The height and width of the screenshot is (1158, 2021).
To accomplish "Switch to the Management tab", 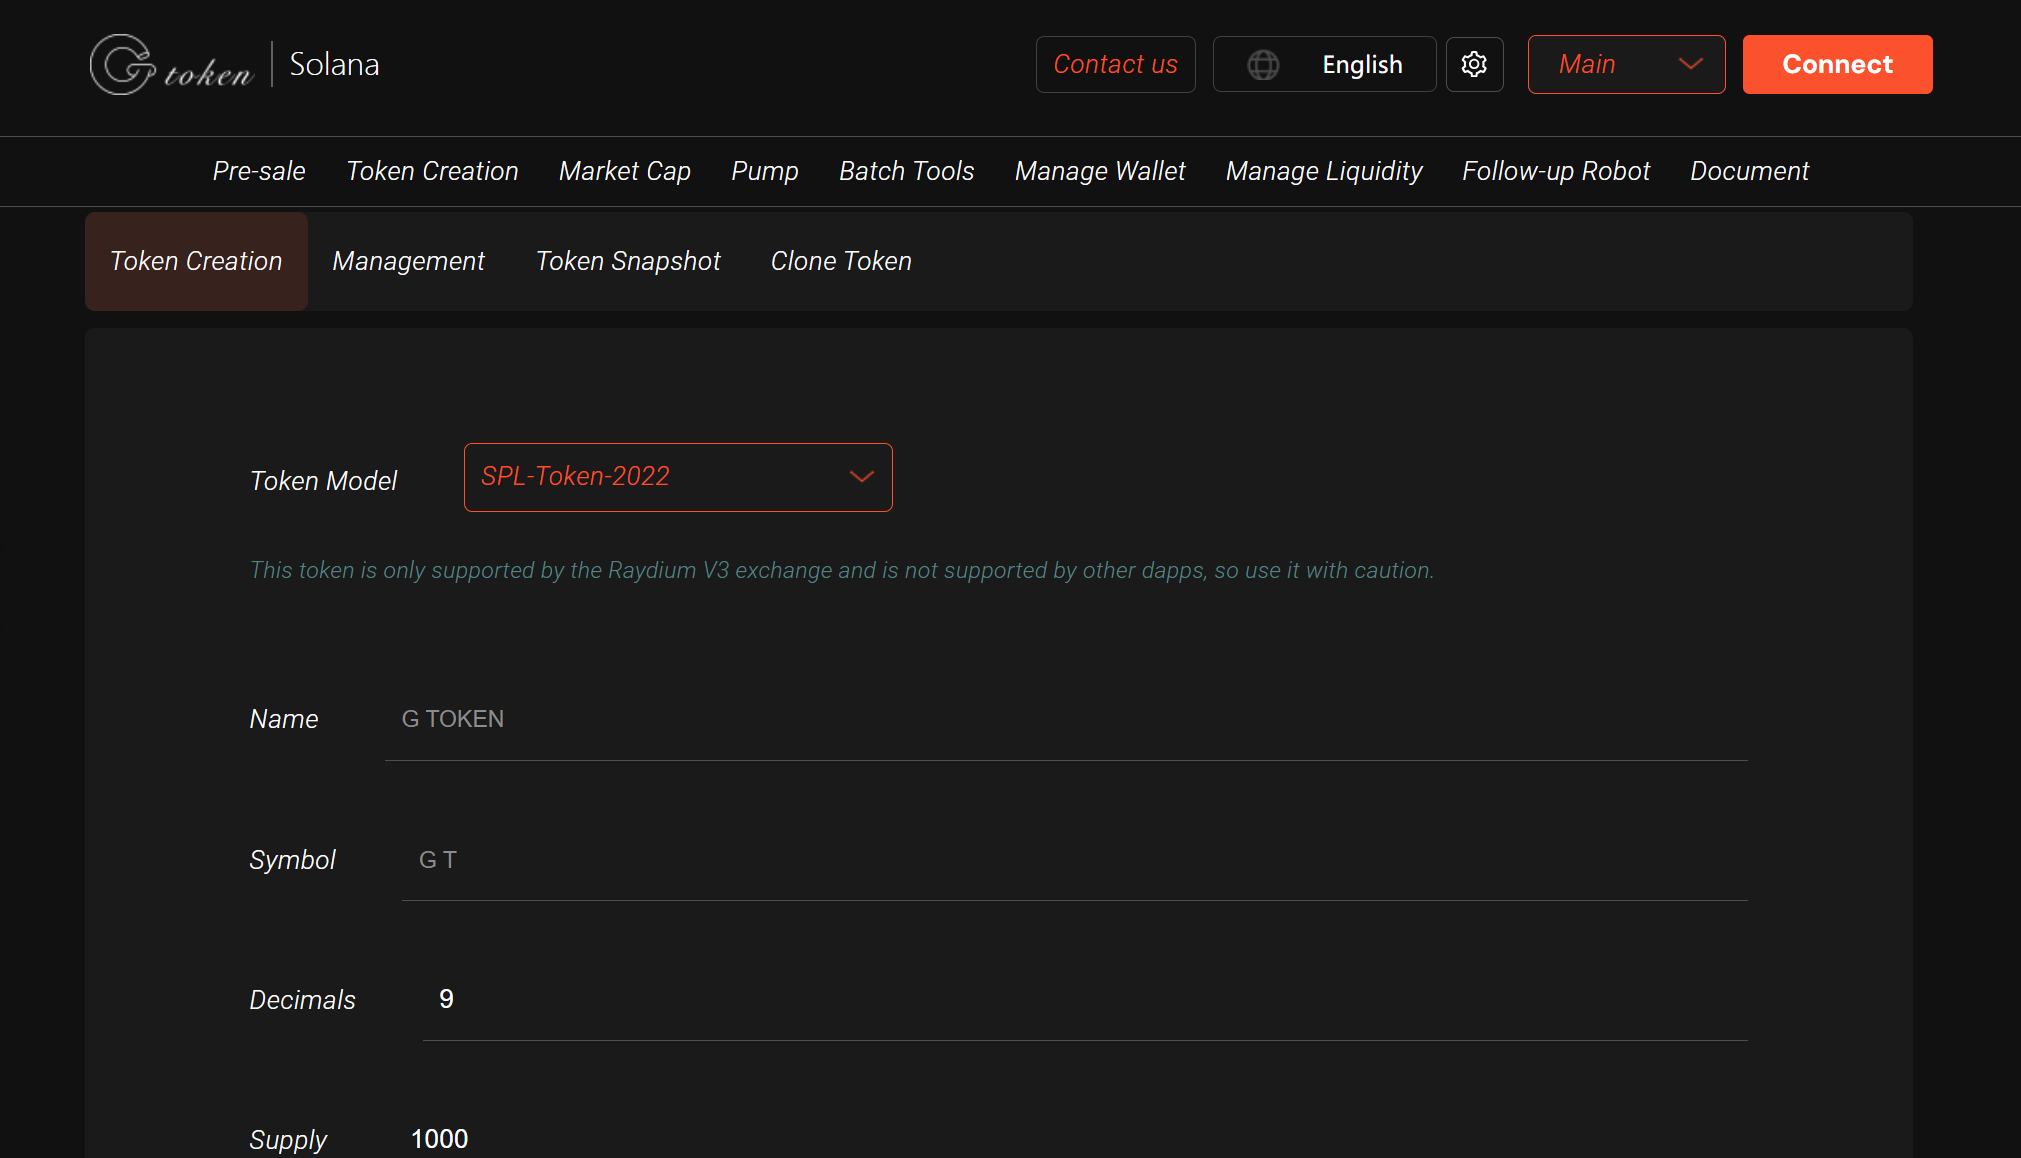I will coord(408,261).
